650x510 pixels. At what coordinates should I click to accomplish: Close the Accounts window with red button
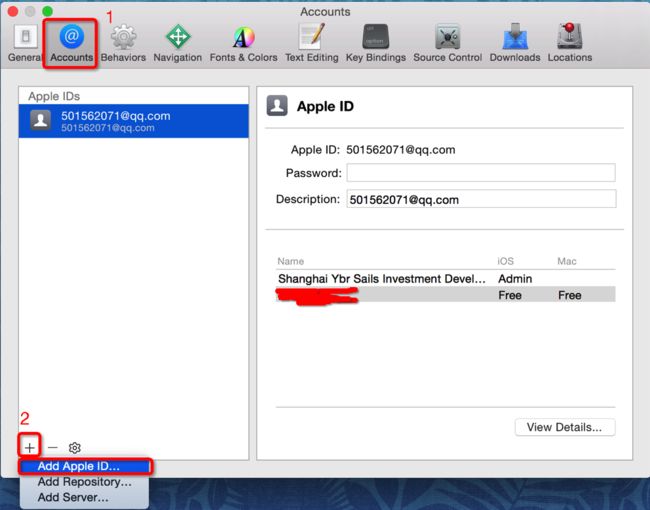pos(12,11)
